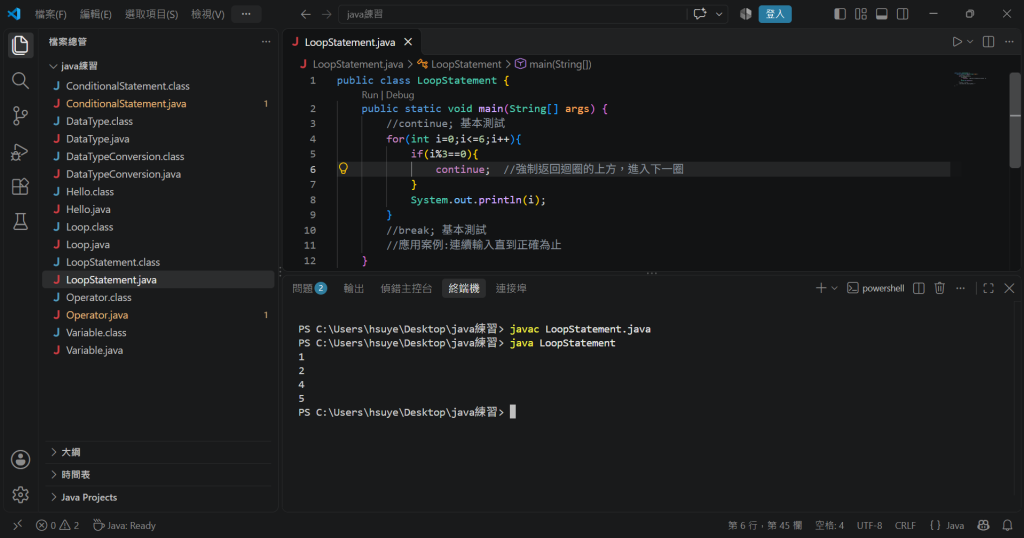Split the editor to the right

click(989, 42)
